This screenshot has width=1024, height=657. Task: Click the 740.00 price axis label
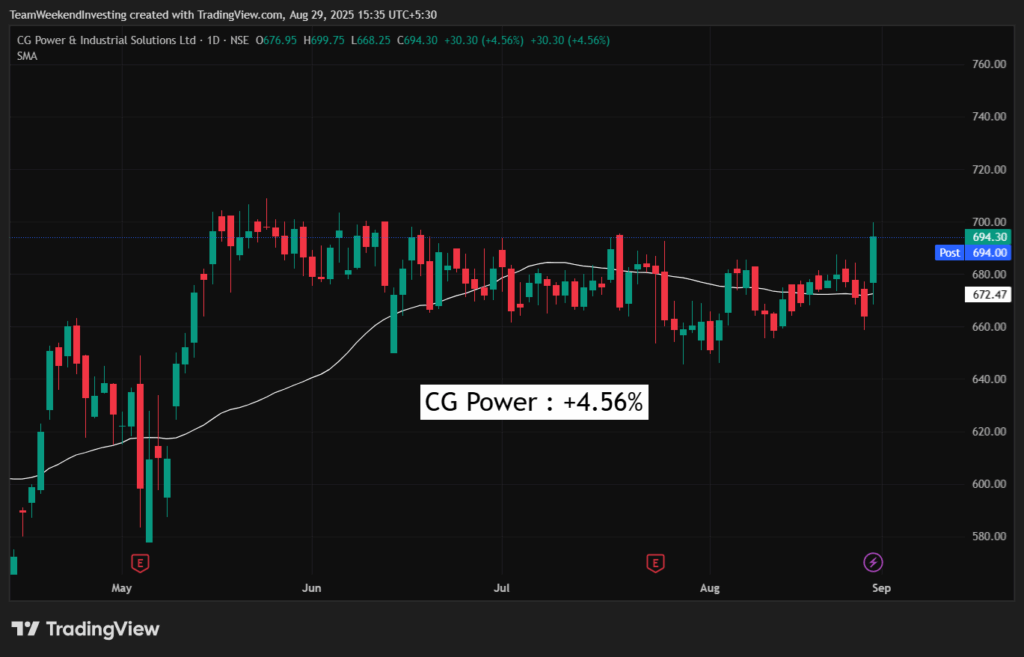[x=989, y=116]
